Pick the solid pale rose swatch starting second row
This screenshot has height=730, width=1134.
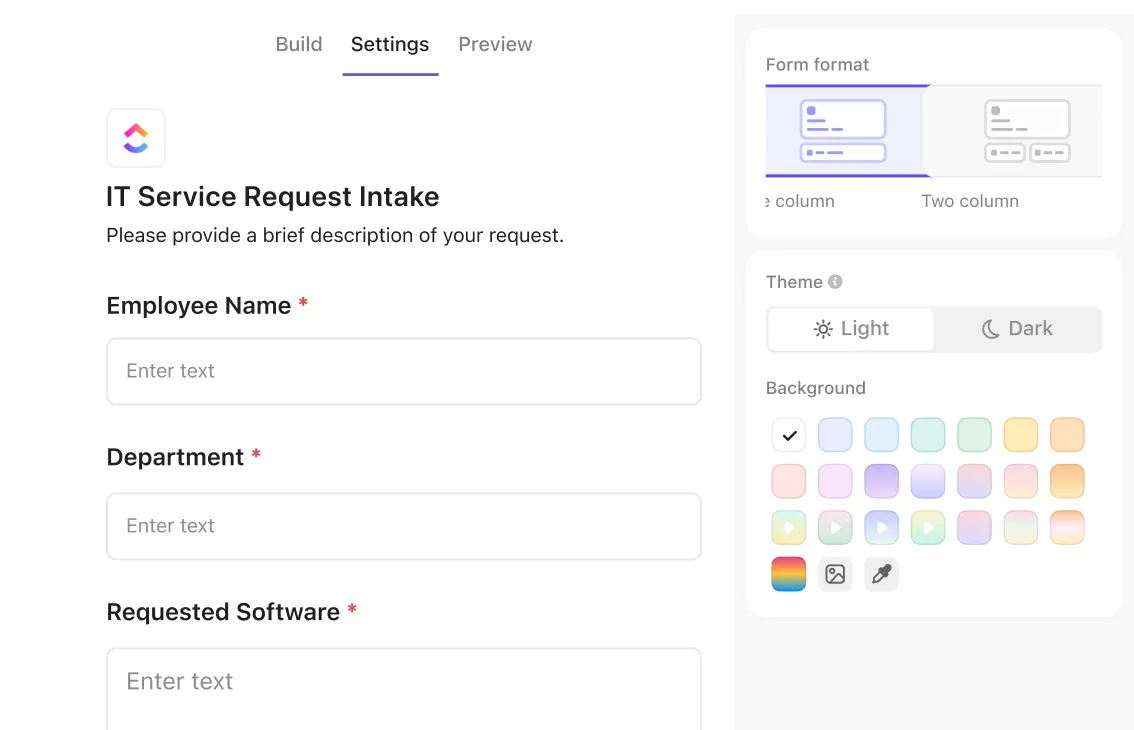click(x=789, y=482)
